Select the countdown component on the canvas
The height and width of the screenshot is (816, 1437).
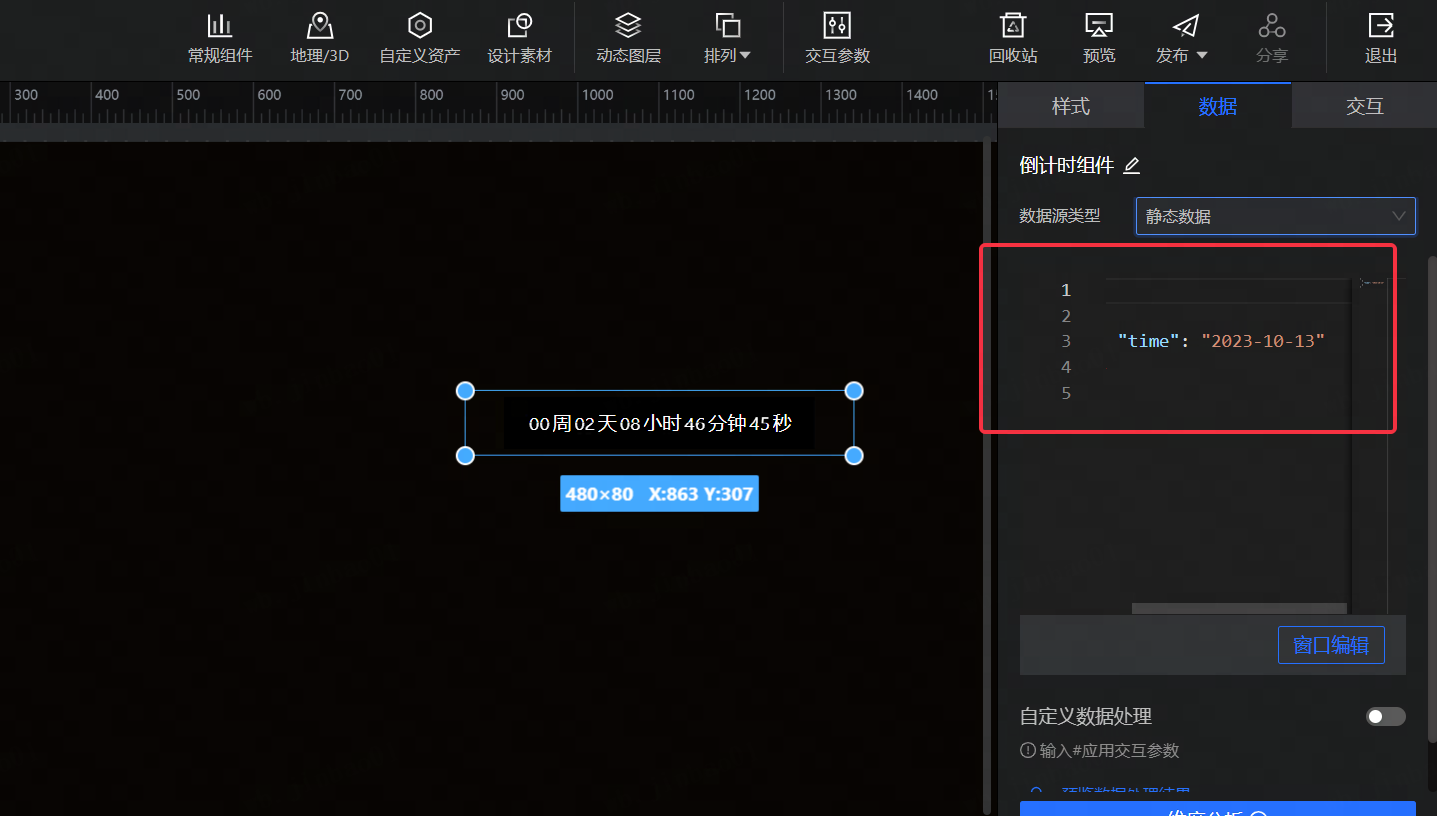click(659, 423)
